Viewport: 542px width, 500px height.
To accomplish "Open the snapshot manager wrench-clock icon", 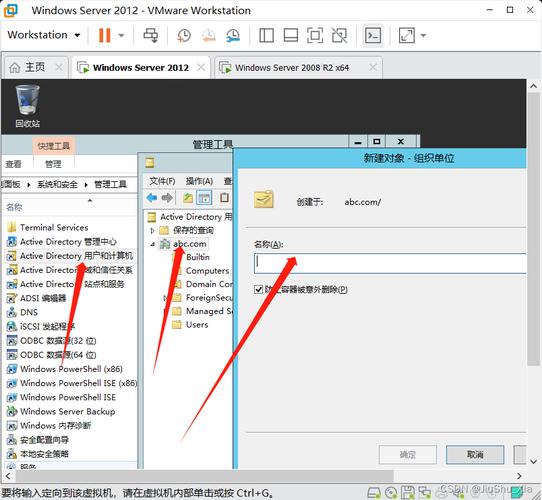I will [x=233, y=35].
